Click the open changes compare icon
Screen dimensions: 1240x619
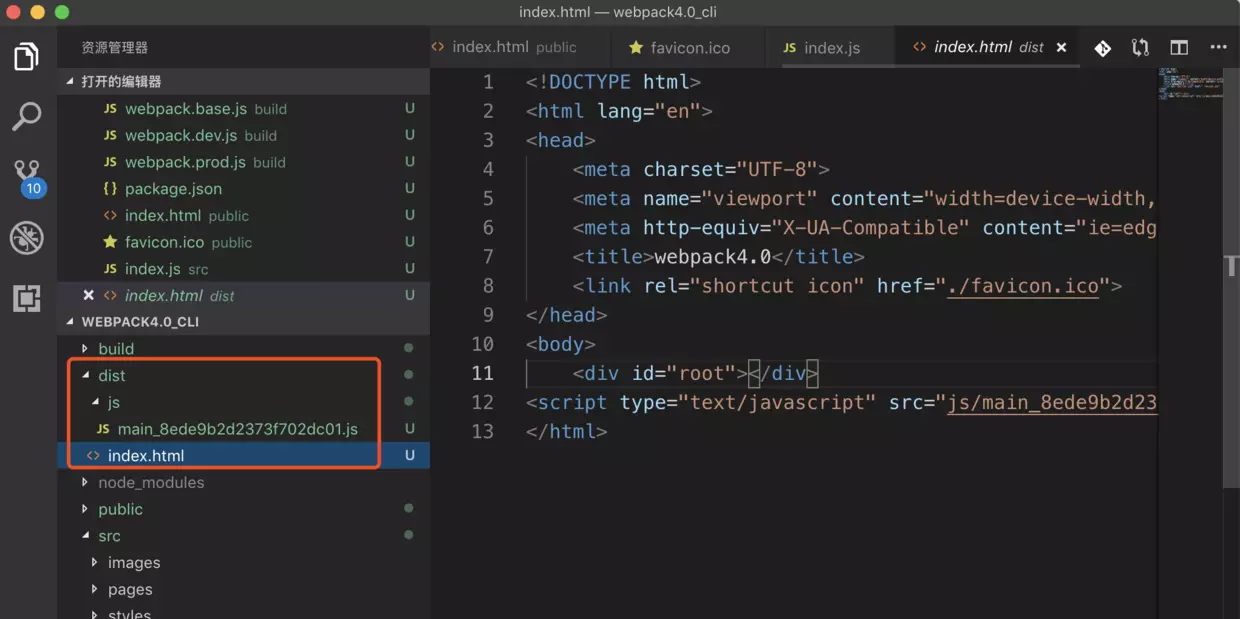pyautogui.click(x=1140, y=48)
